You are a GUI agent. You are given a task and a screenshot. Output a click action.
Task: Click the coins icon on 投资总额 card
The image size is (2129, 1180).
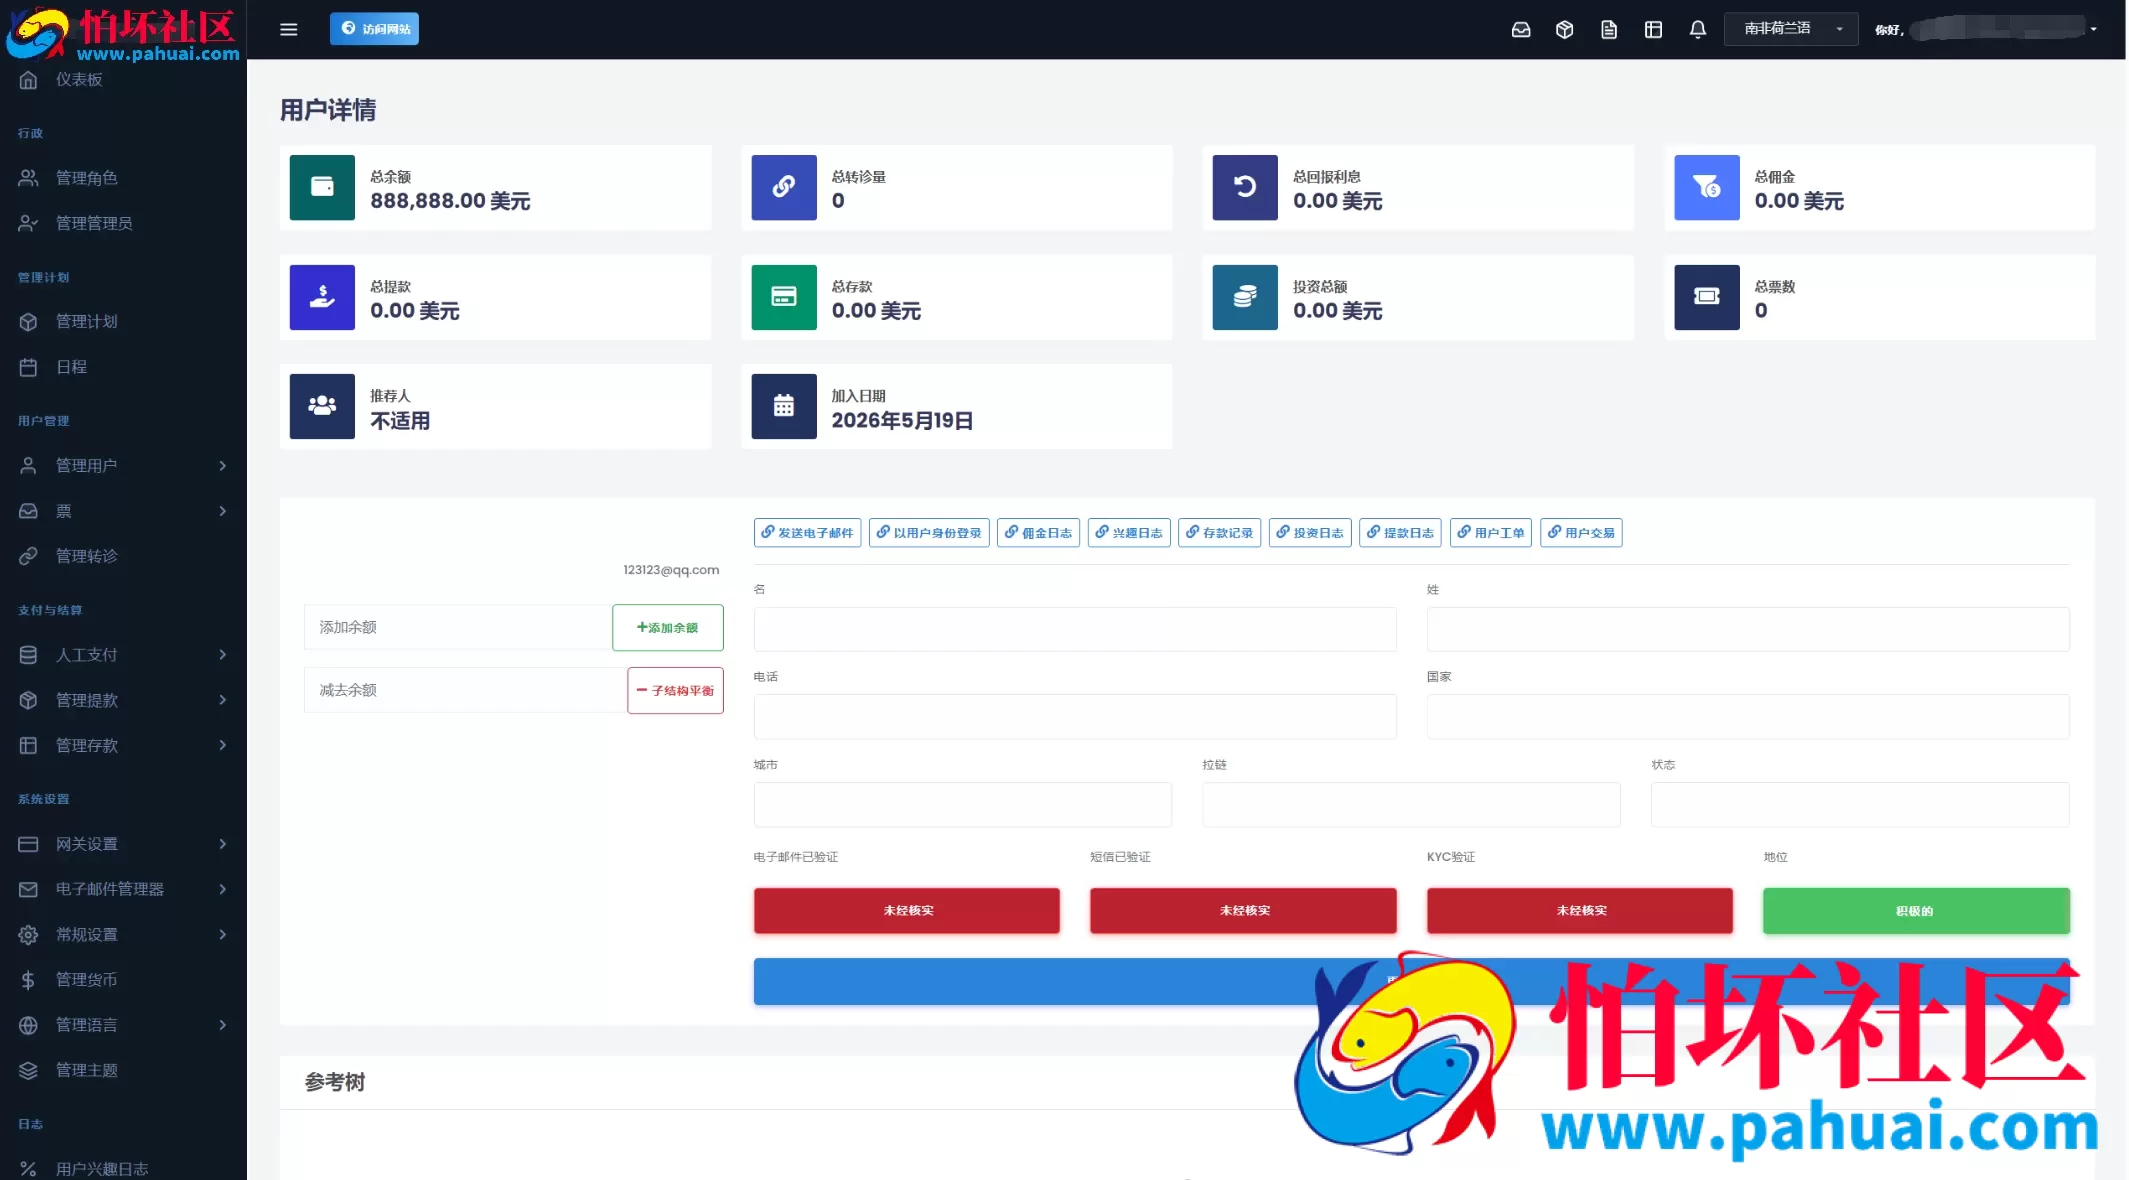coord(1245,297)
